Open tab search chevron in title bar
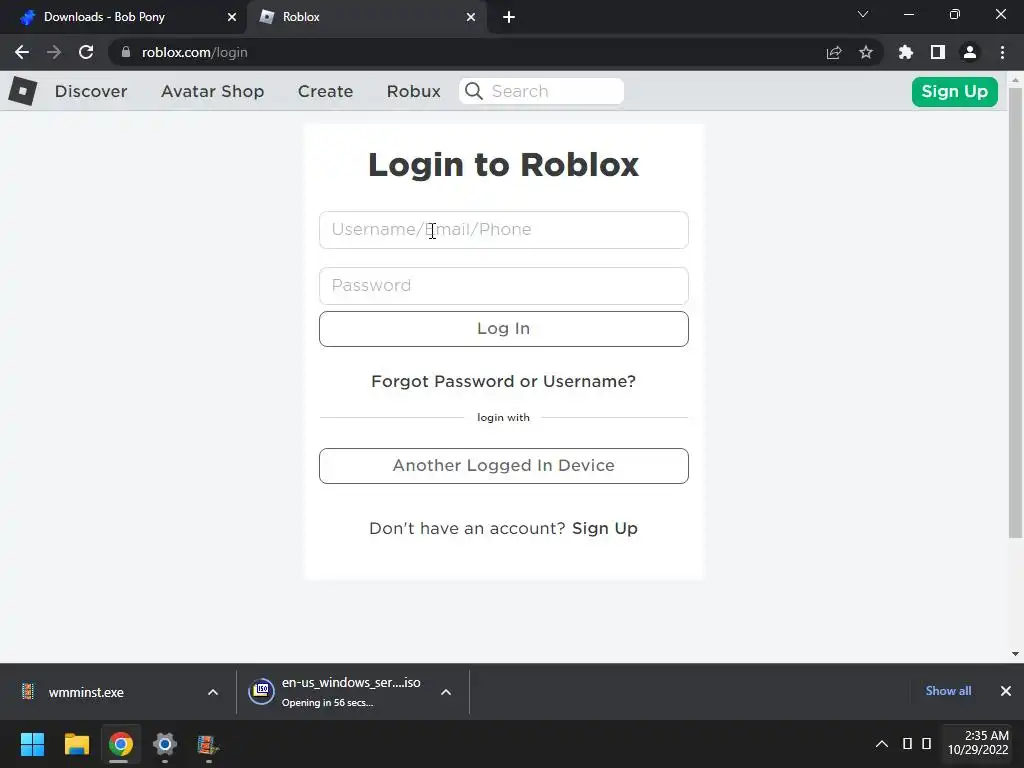This screenshot has width=1024, height=768. [863, 14]
